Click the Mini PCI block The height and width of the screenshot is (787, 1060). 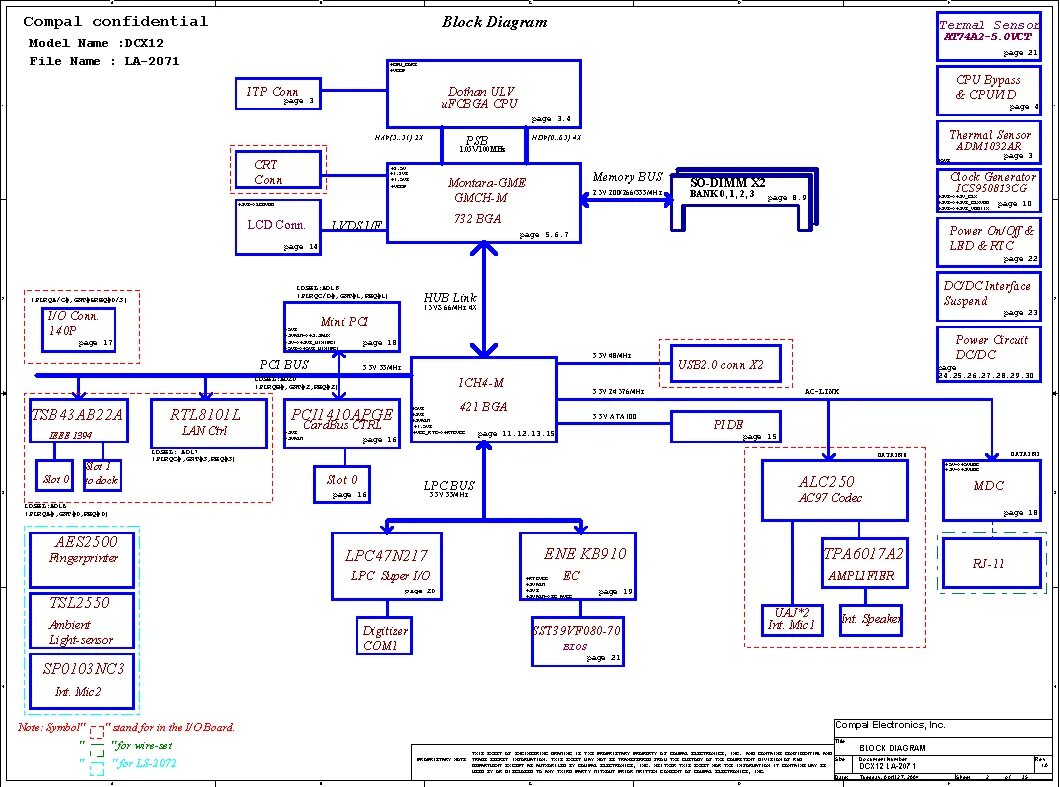(341, 327)
